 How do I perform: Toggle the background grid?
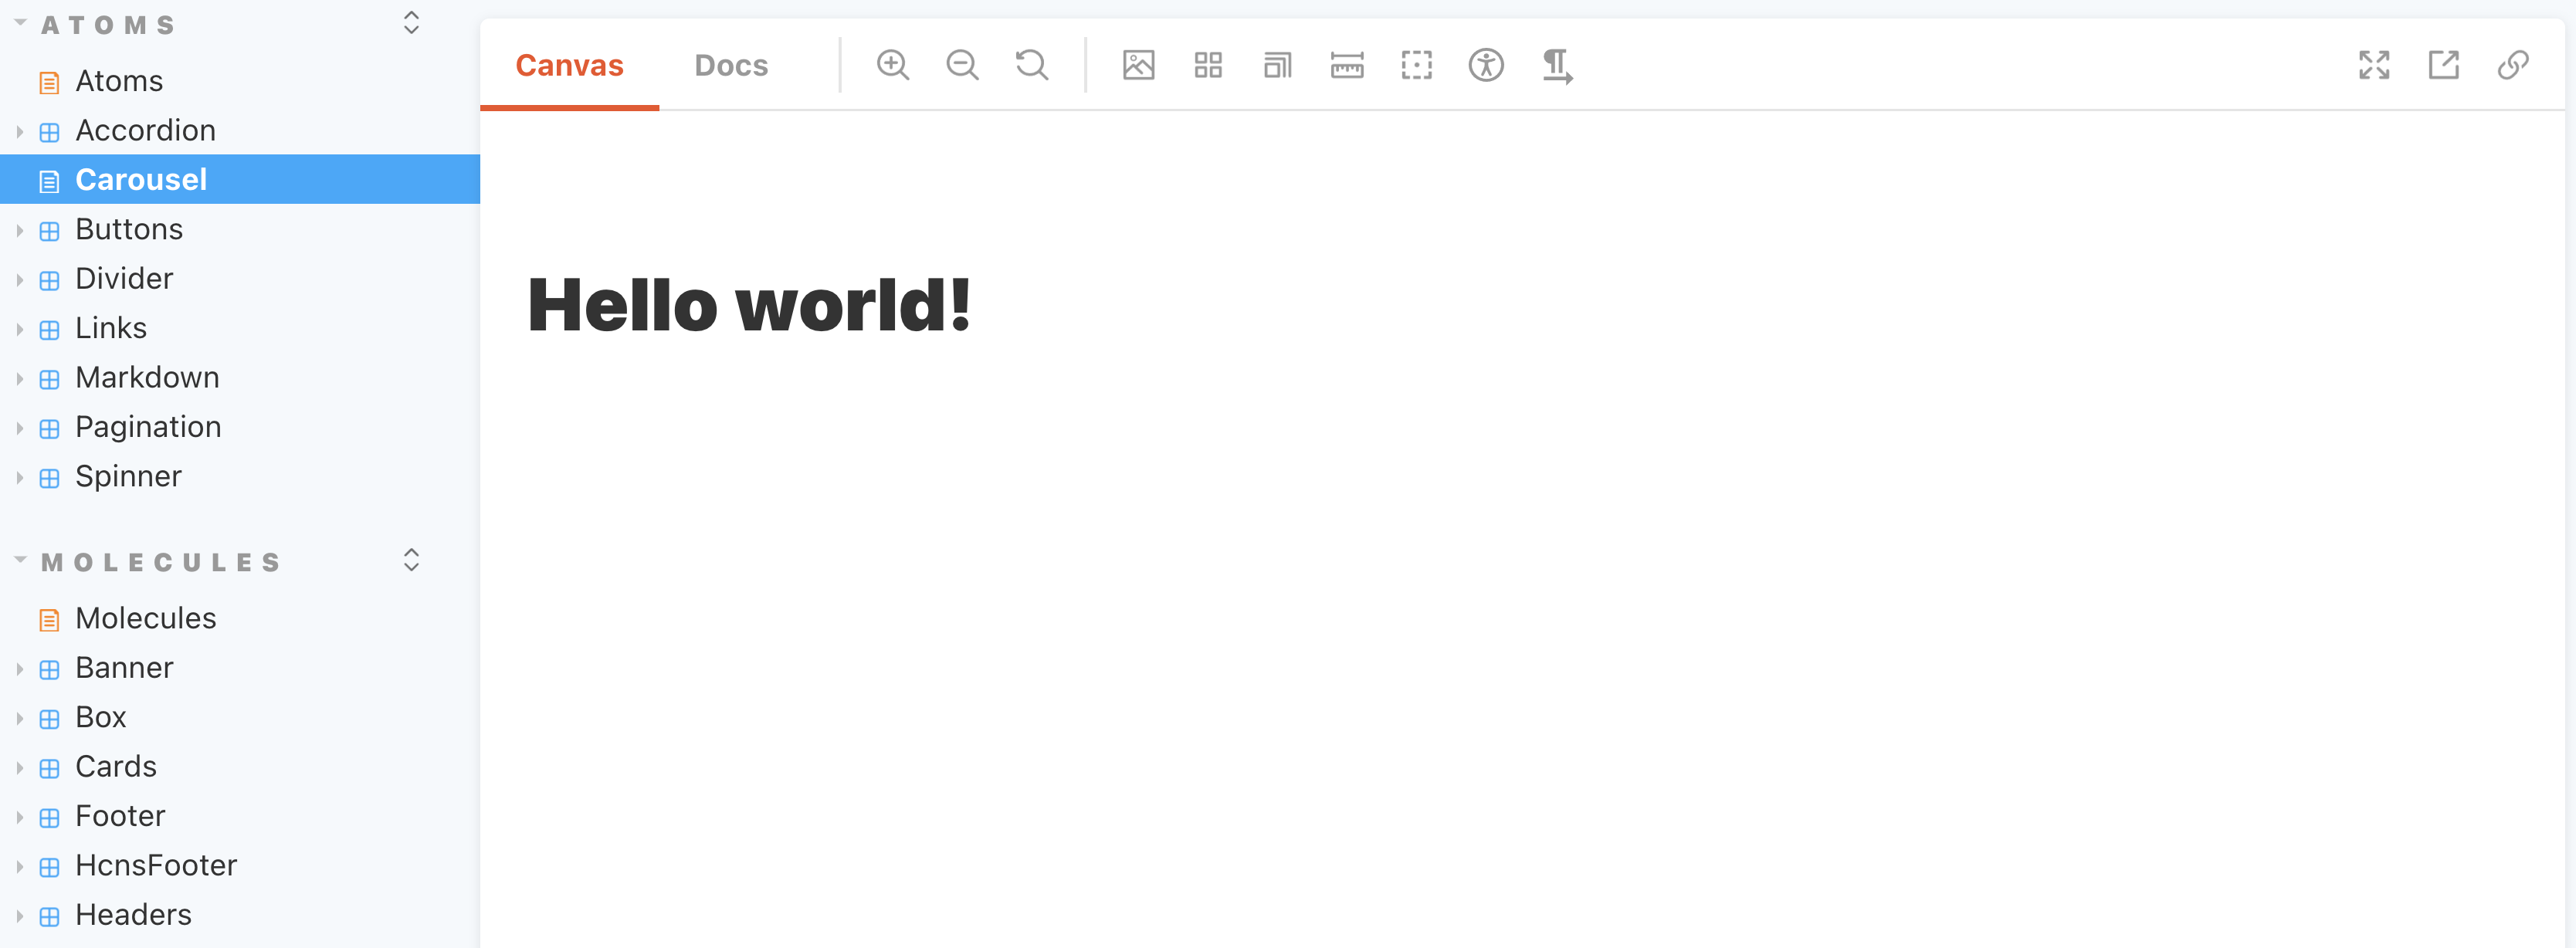[x=1208, y=65]
